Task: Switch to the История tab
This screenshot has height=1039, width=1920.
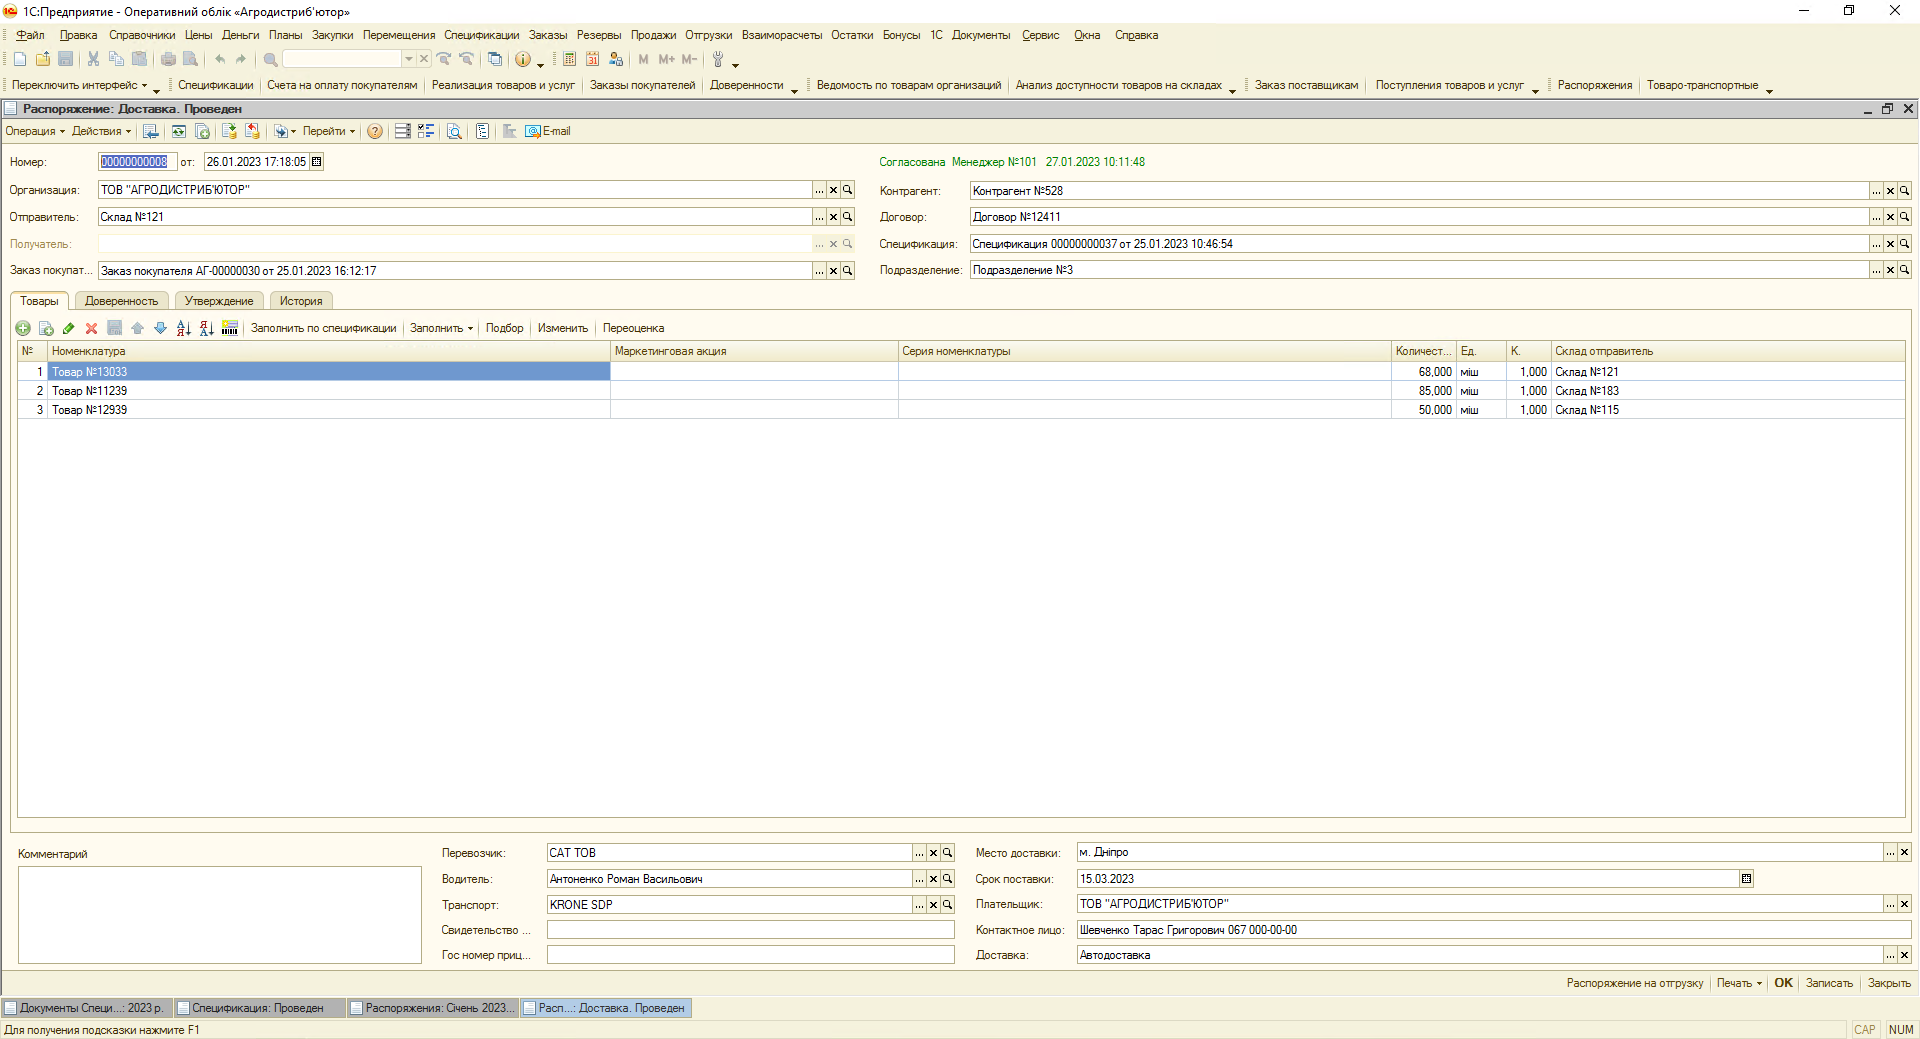Action: point(301,301)
